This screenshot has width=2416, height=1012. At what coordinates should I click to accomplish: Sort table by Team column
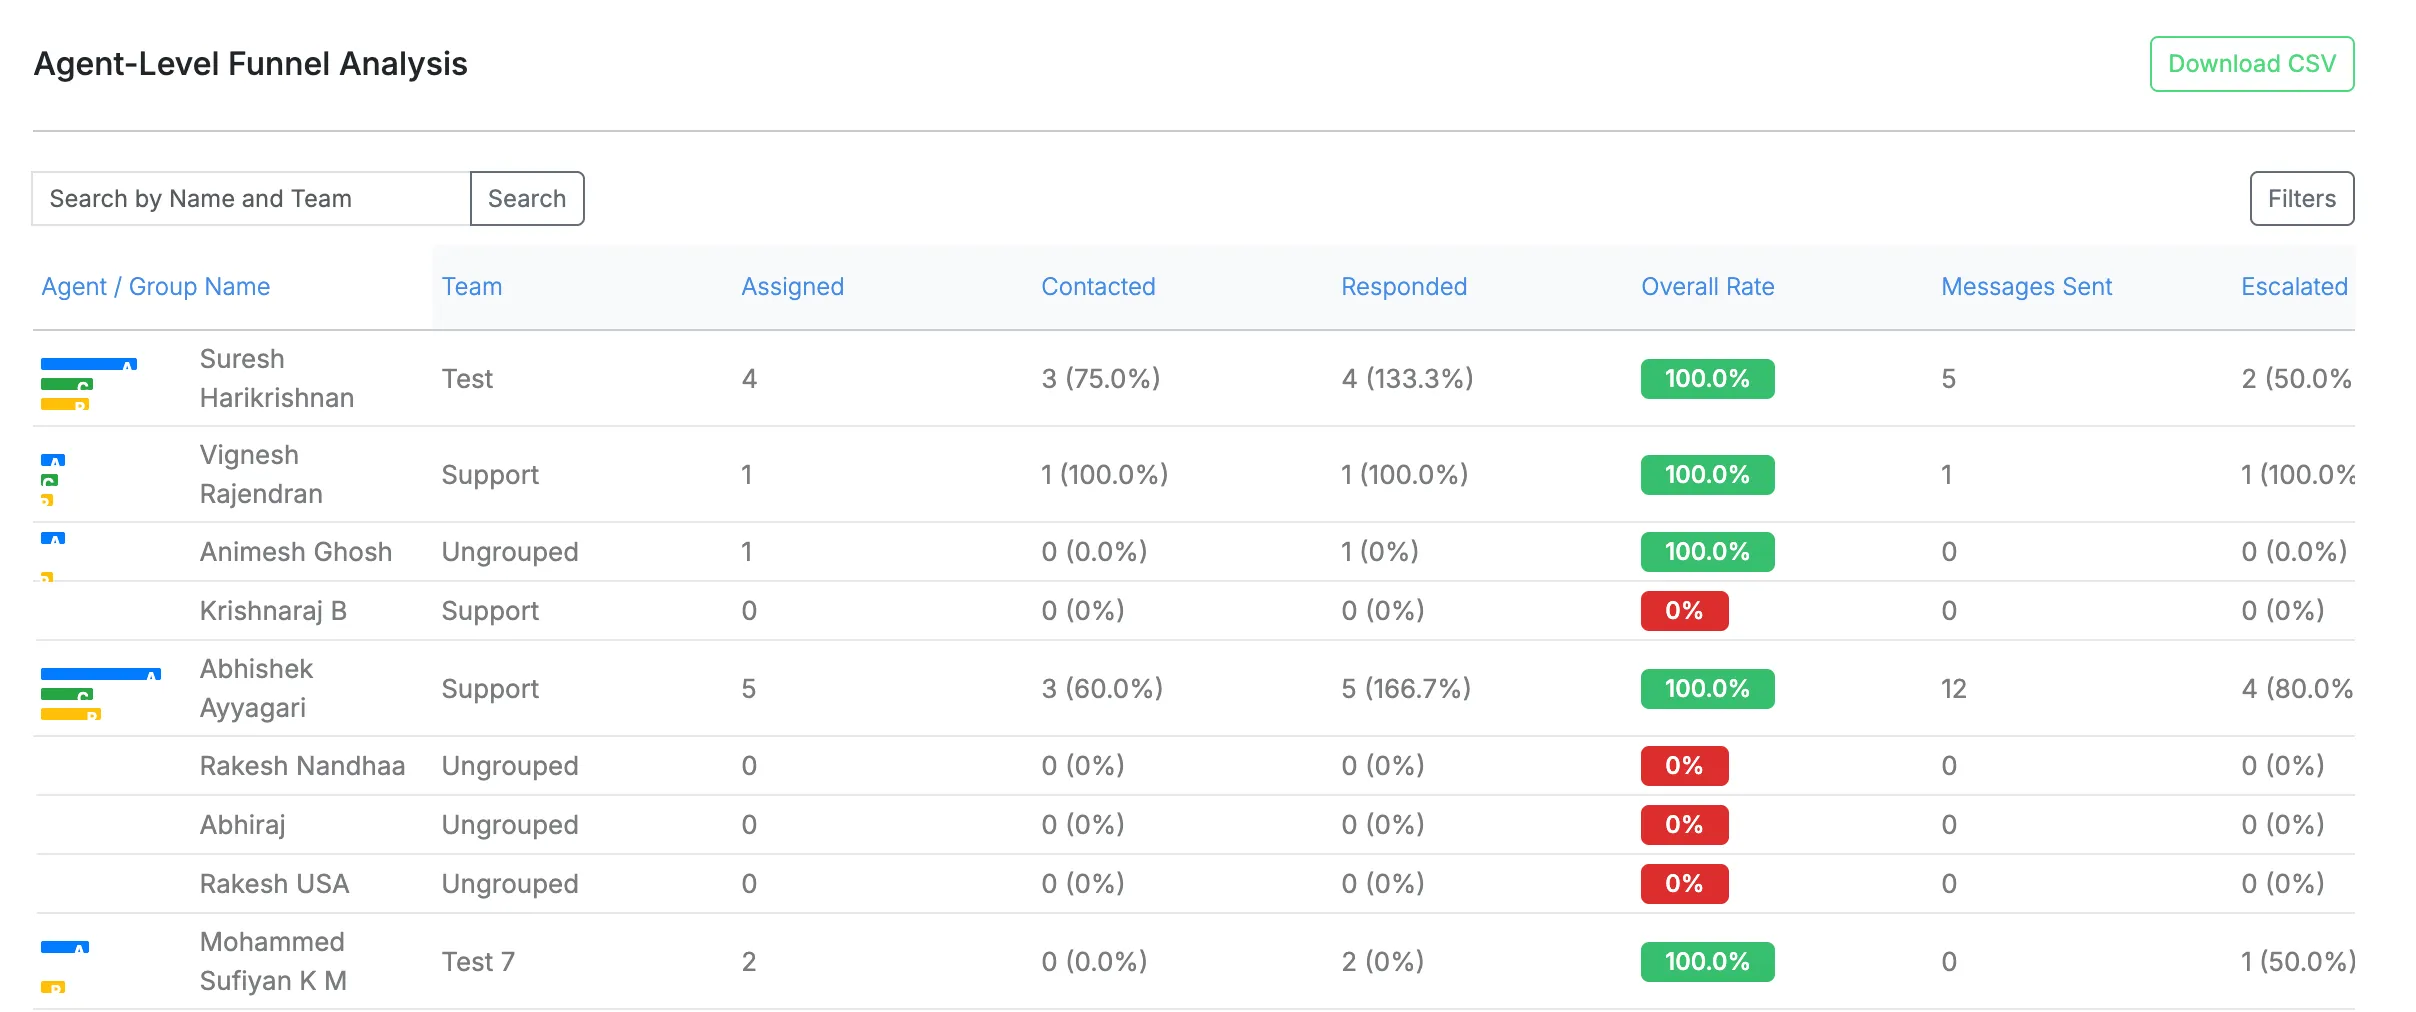point(472,286)
